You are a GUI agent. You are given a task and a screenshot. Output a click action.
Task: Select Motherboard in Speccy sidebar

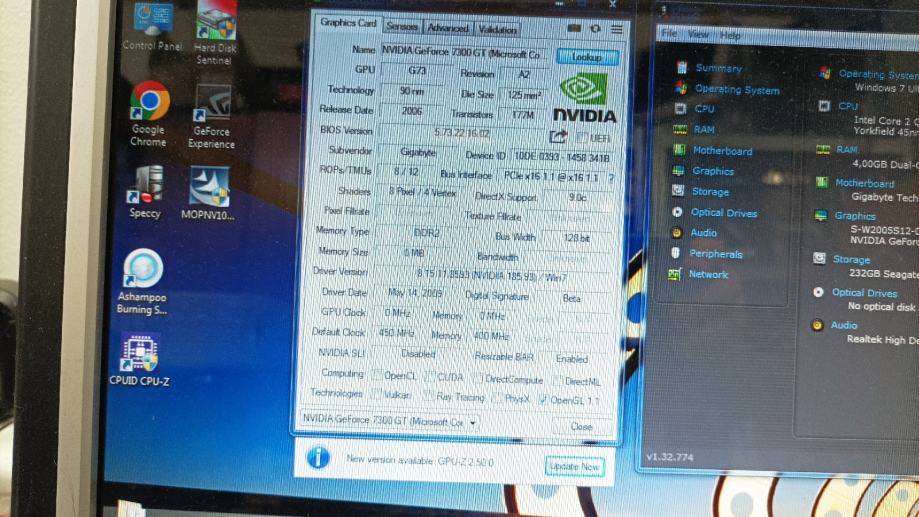713,151
